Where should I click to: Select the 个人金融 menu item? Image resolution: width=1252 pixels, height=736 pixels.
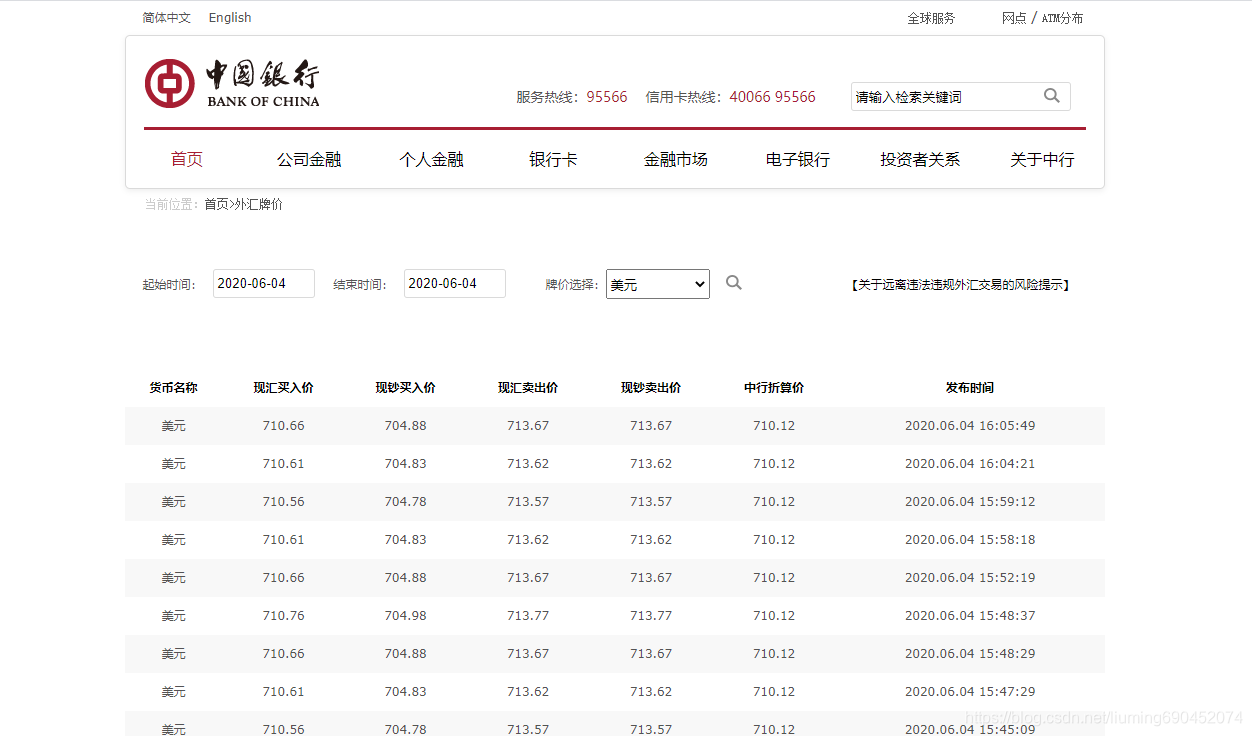point(431,158)
